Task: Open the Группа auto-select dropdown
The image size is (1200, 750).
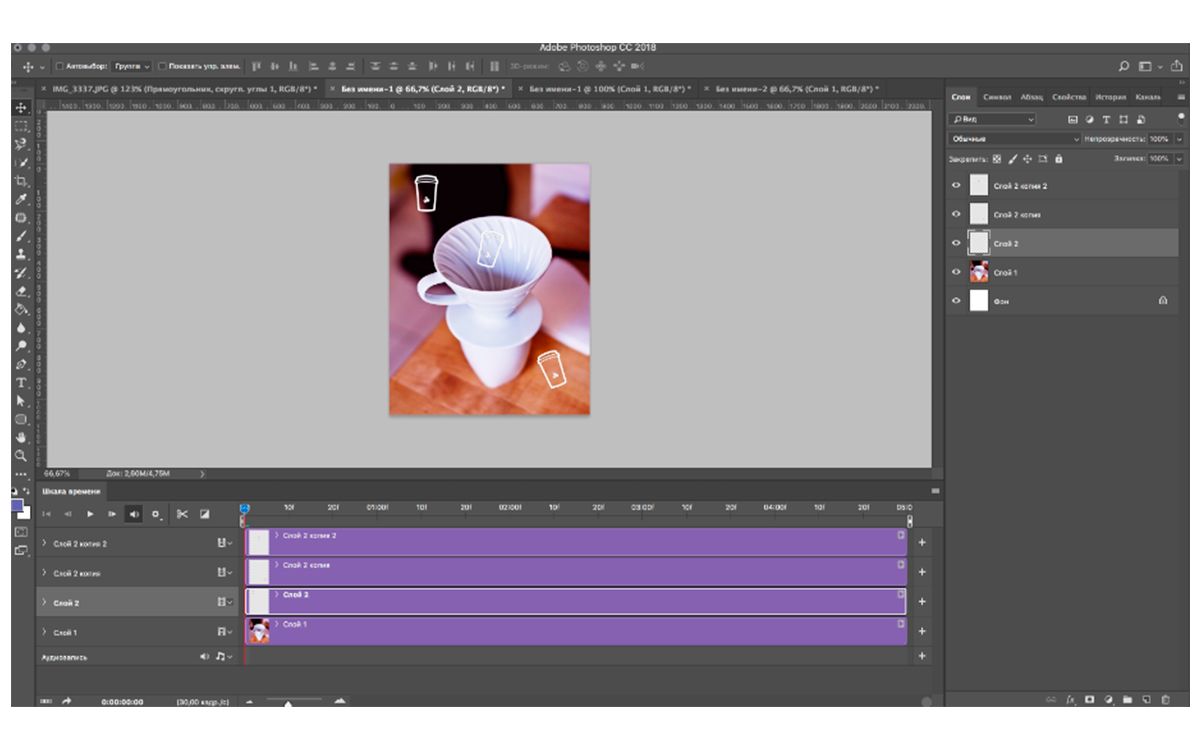Action: point(132,66)
